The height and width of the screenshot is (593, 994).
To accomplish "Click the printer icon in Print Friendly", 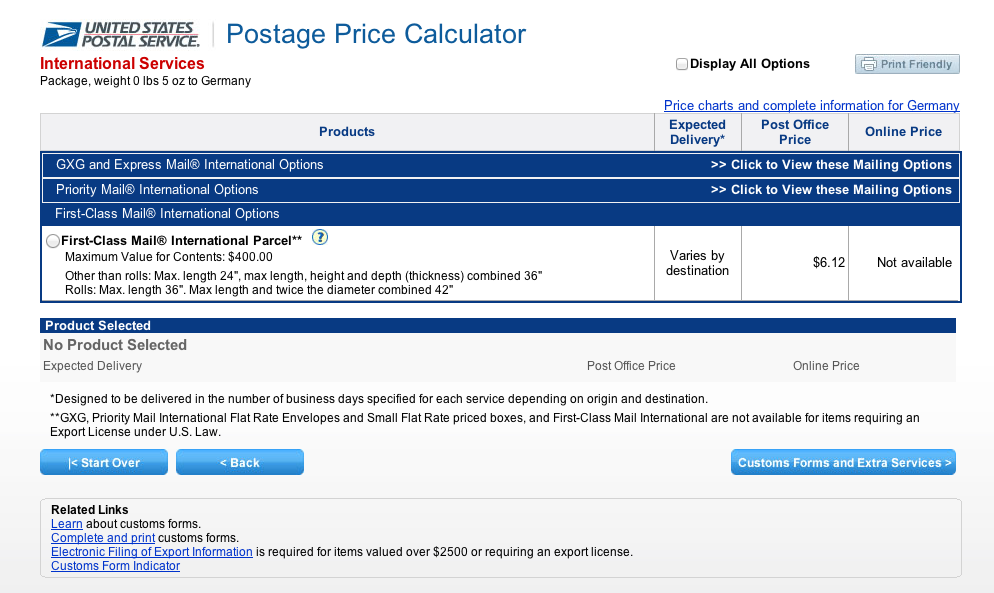I will (868, 64).
